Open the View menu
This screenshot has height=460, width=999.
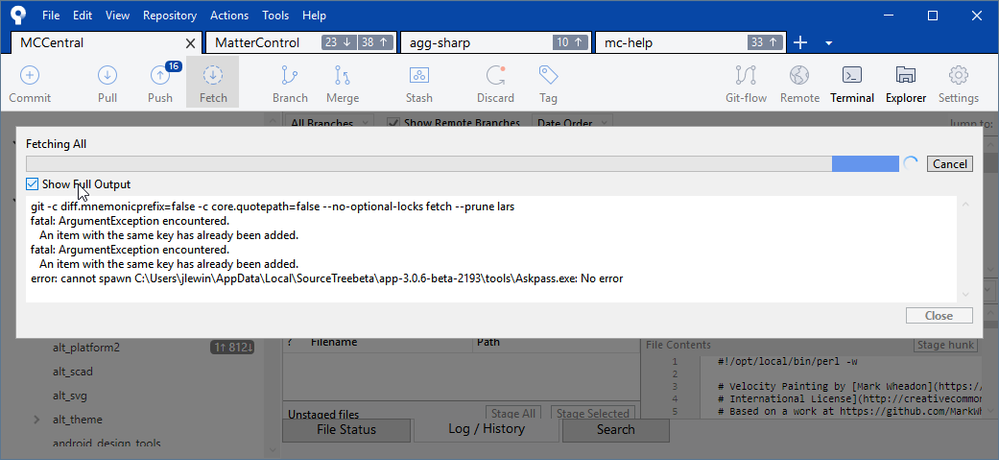[117, 15]
